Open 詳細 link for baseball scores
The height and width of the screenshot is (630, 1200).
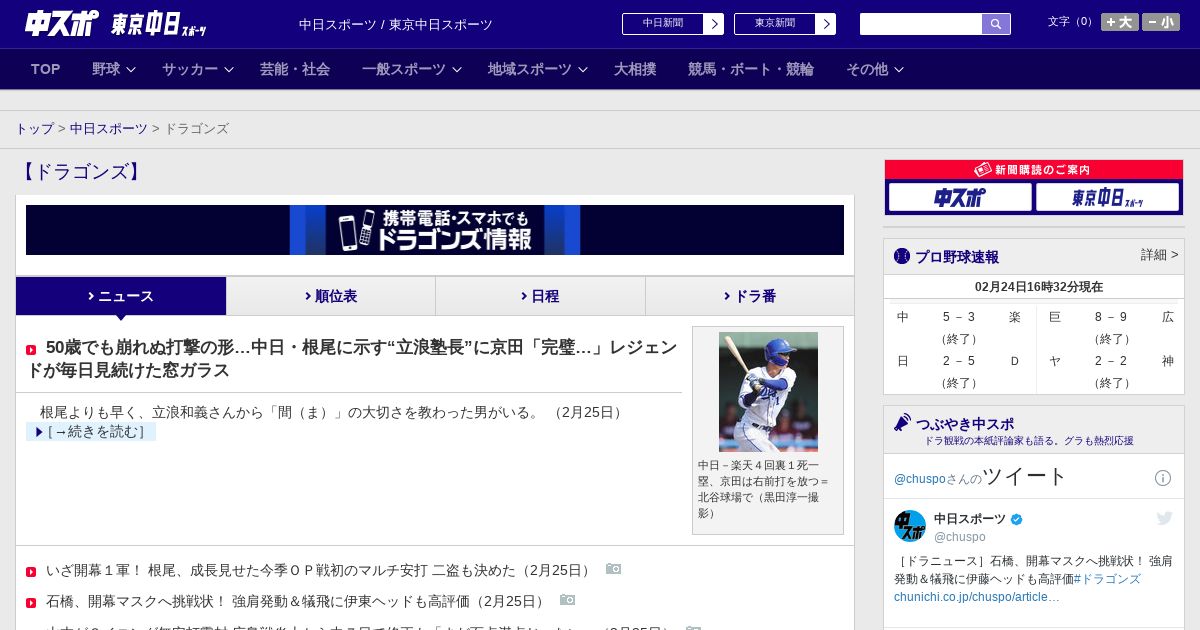click(1160, 255)
